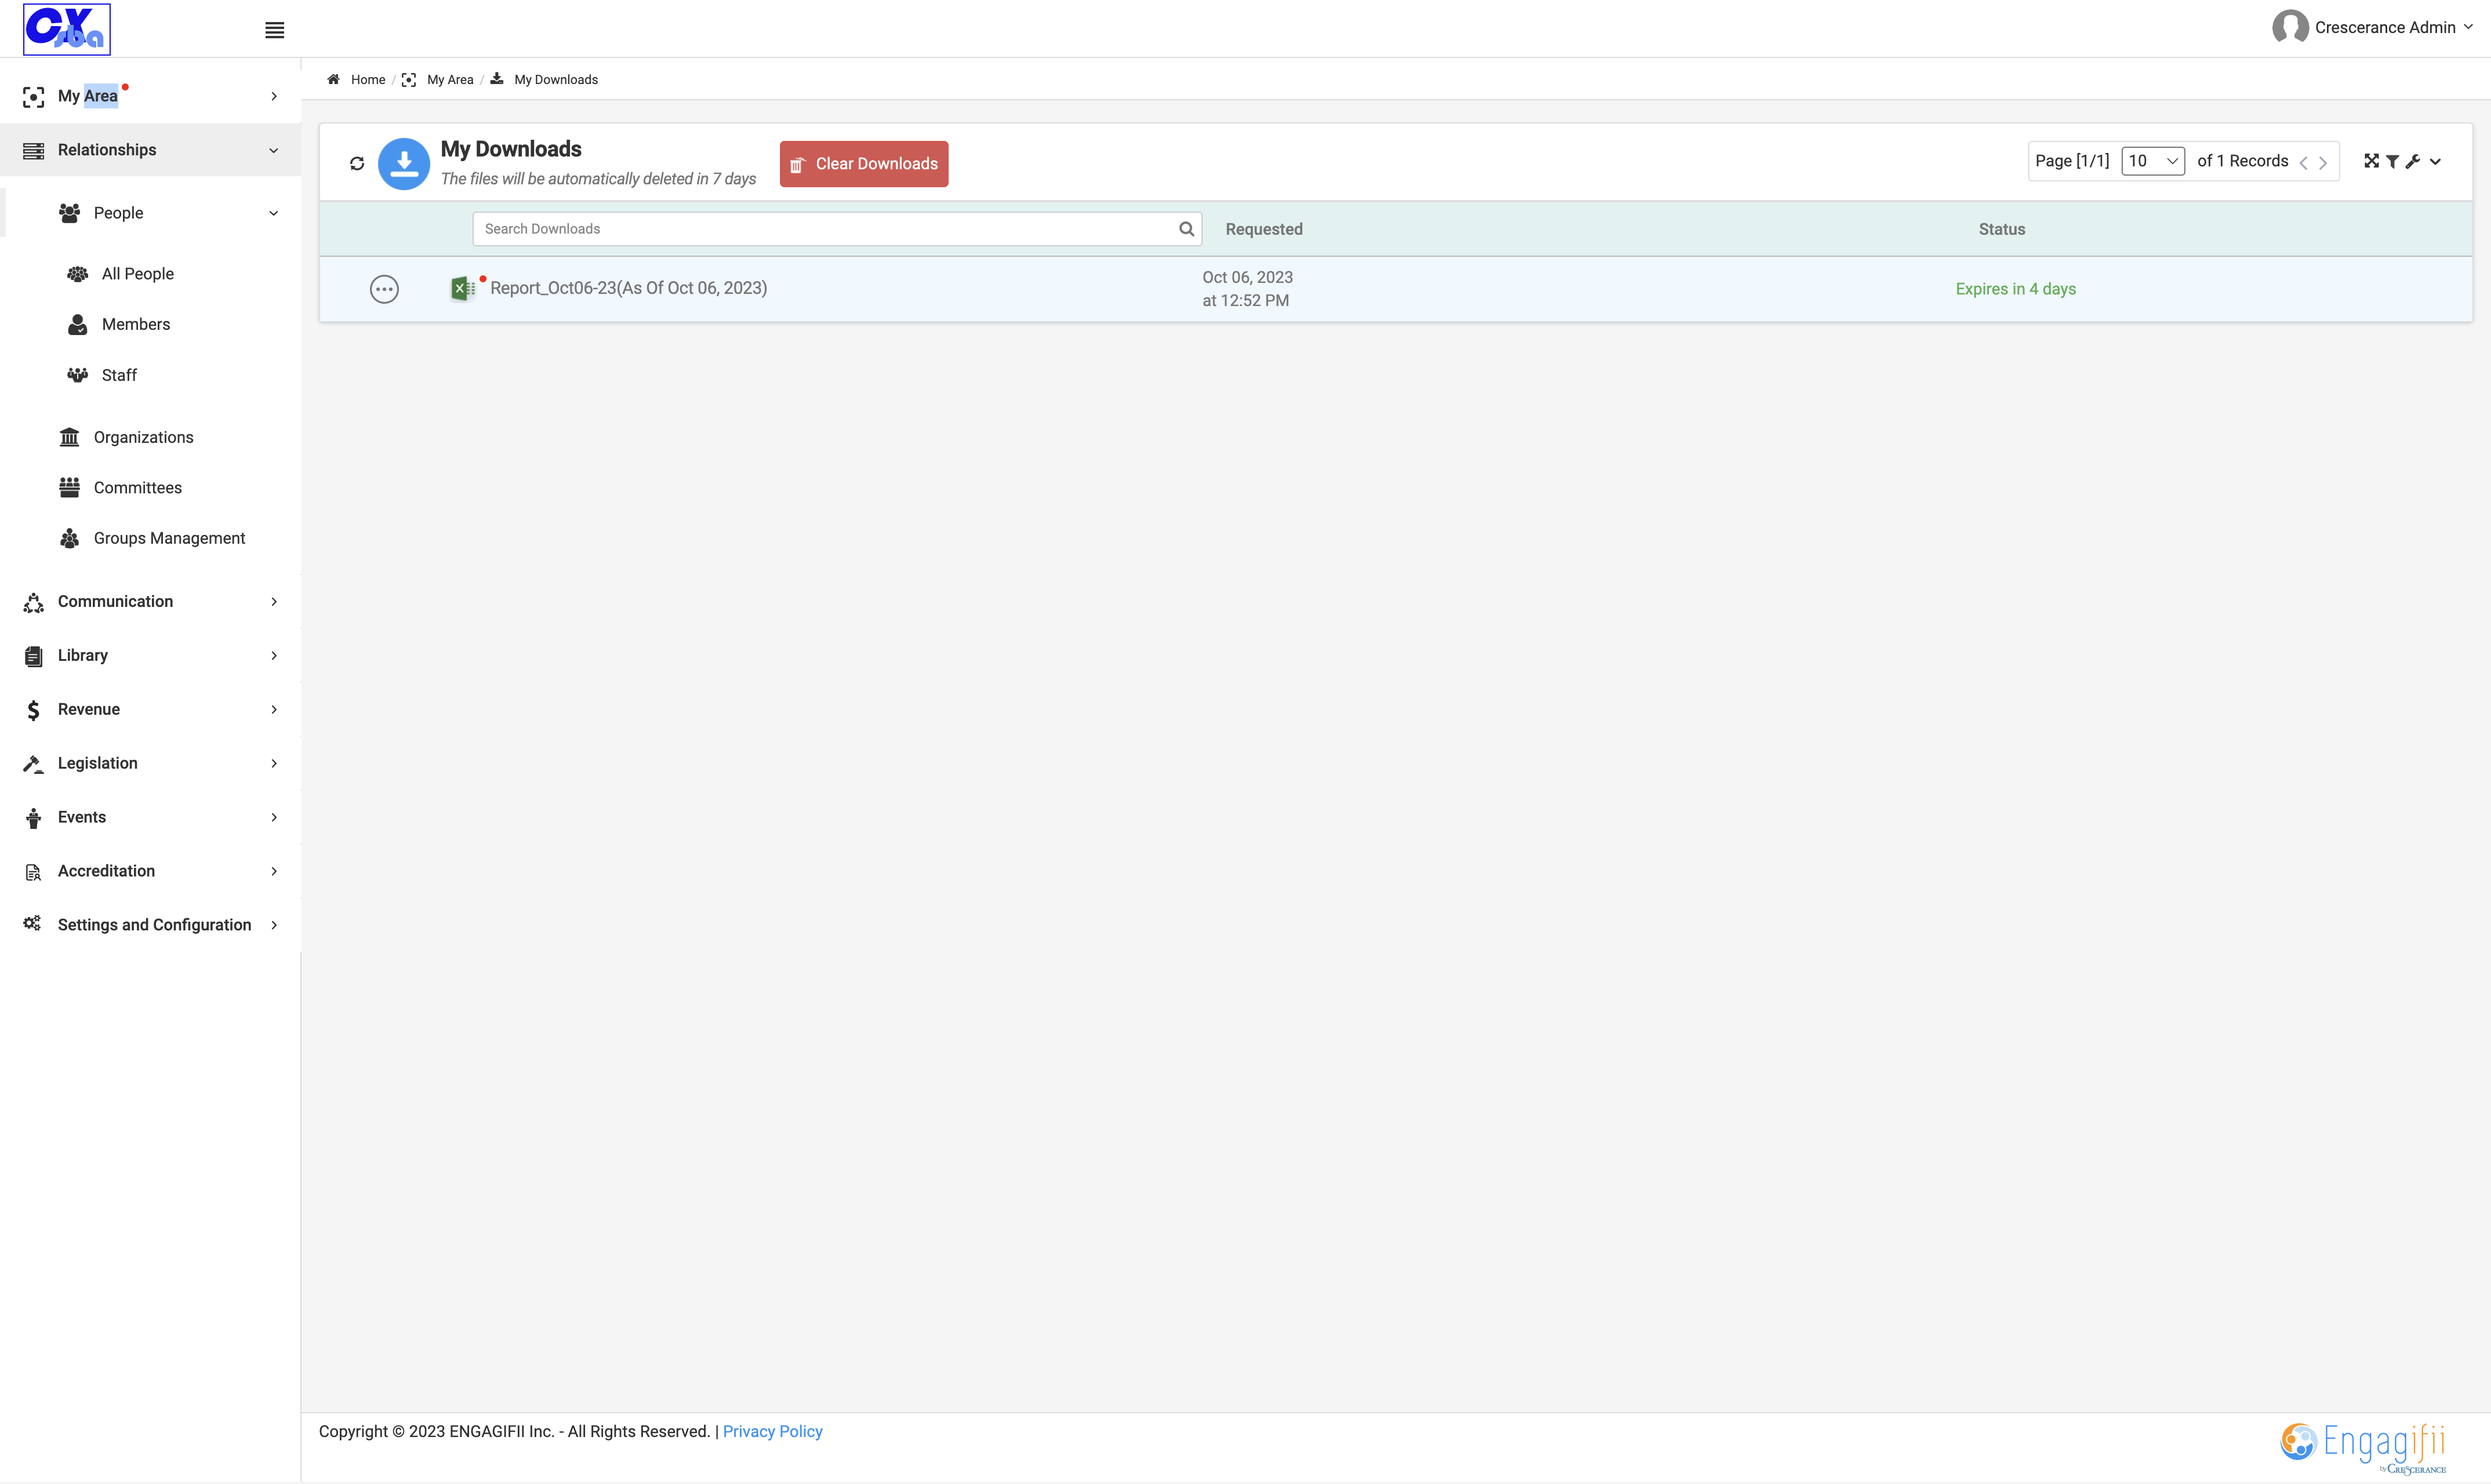
Task: Collapse the Relationships menu
Action: (x=150, y=150)
